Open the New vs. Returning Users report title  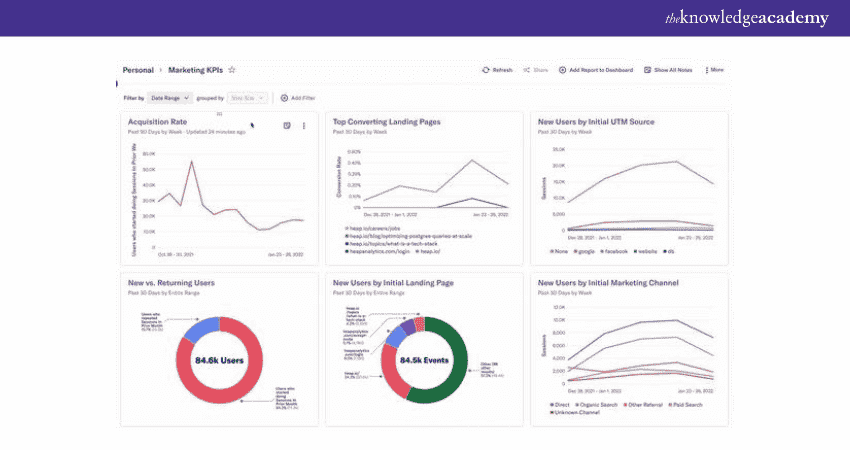(170, 283)
